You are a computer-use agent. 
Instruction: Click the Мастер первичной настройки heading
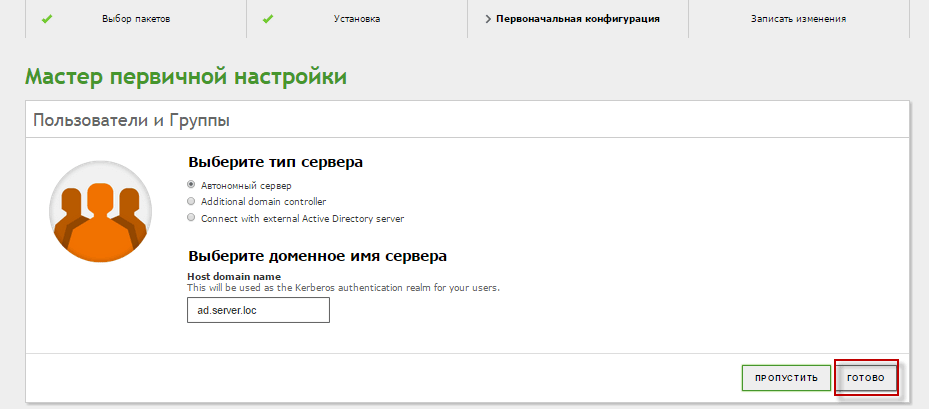186,77
